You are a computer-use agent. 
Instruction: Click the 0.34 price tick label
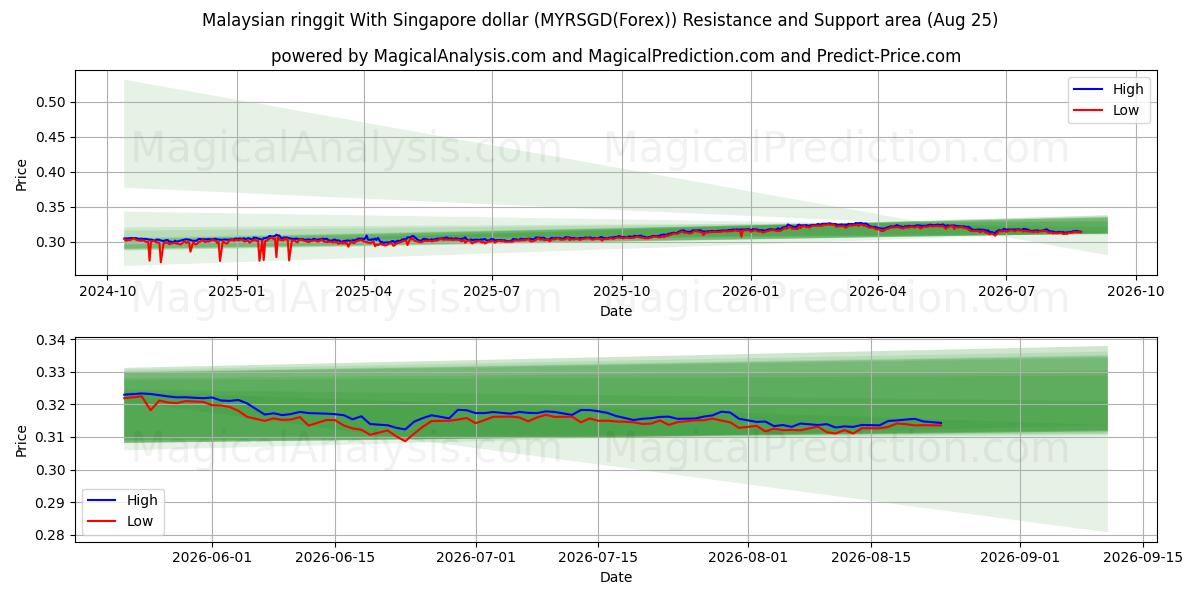click(52, 340)
